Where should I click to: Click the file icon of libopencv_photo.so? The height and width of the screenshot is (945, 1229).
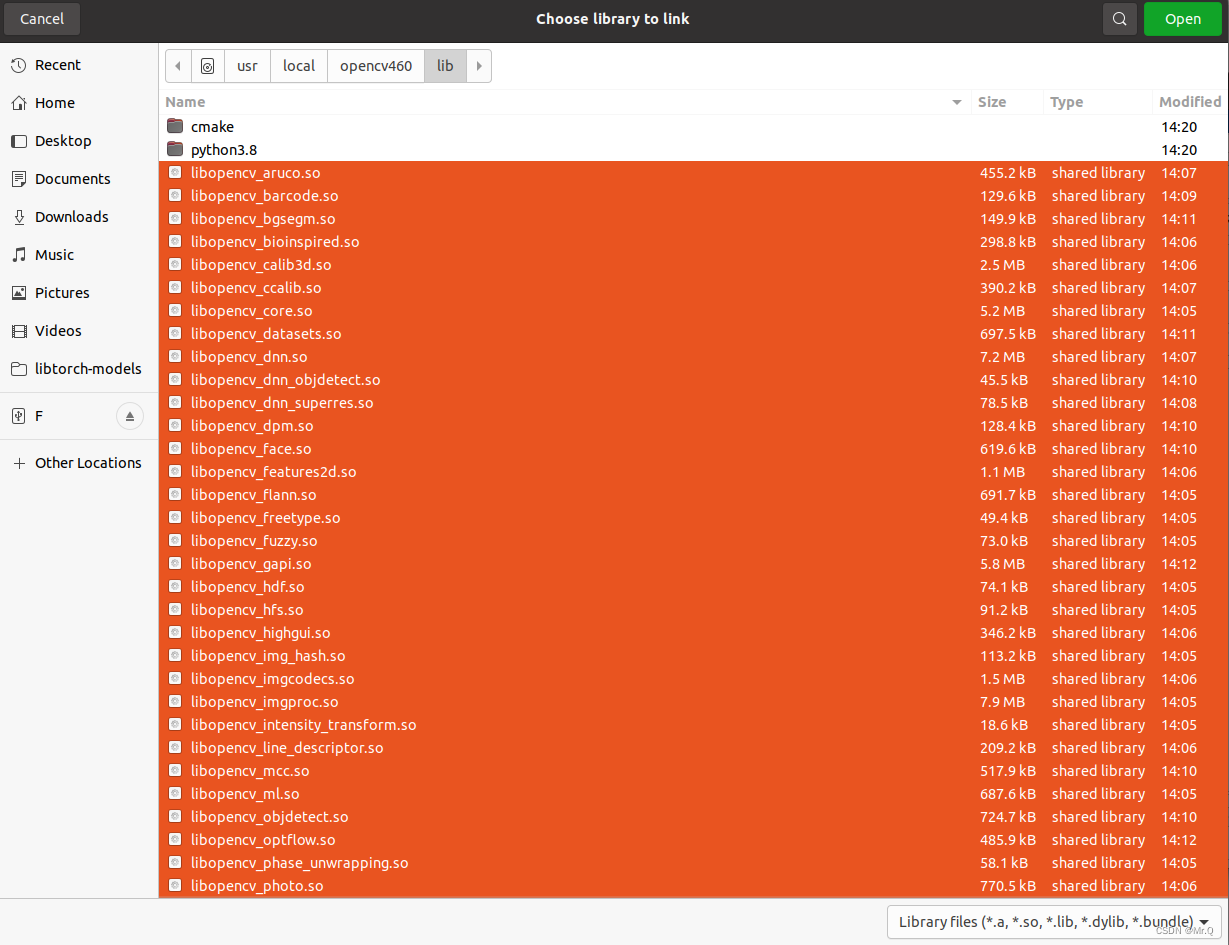[175, 885]
